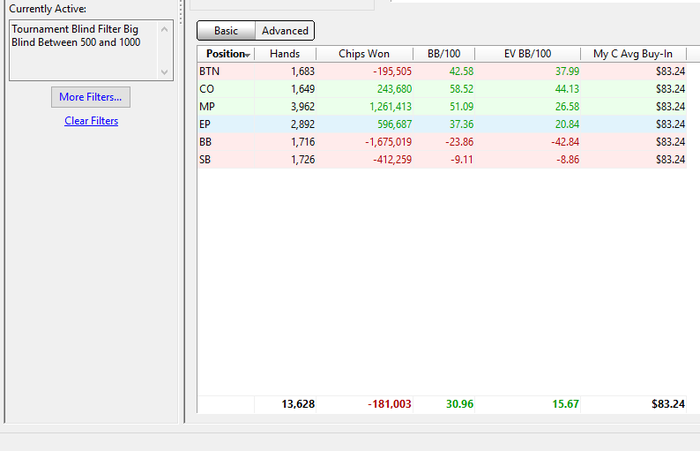This screenshot has height=451, width=700.
Task: Click the 1,649 hands cell
Action: point(303,89)
